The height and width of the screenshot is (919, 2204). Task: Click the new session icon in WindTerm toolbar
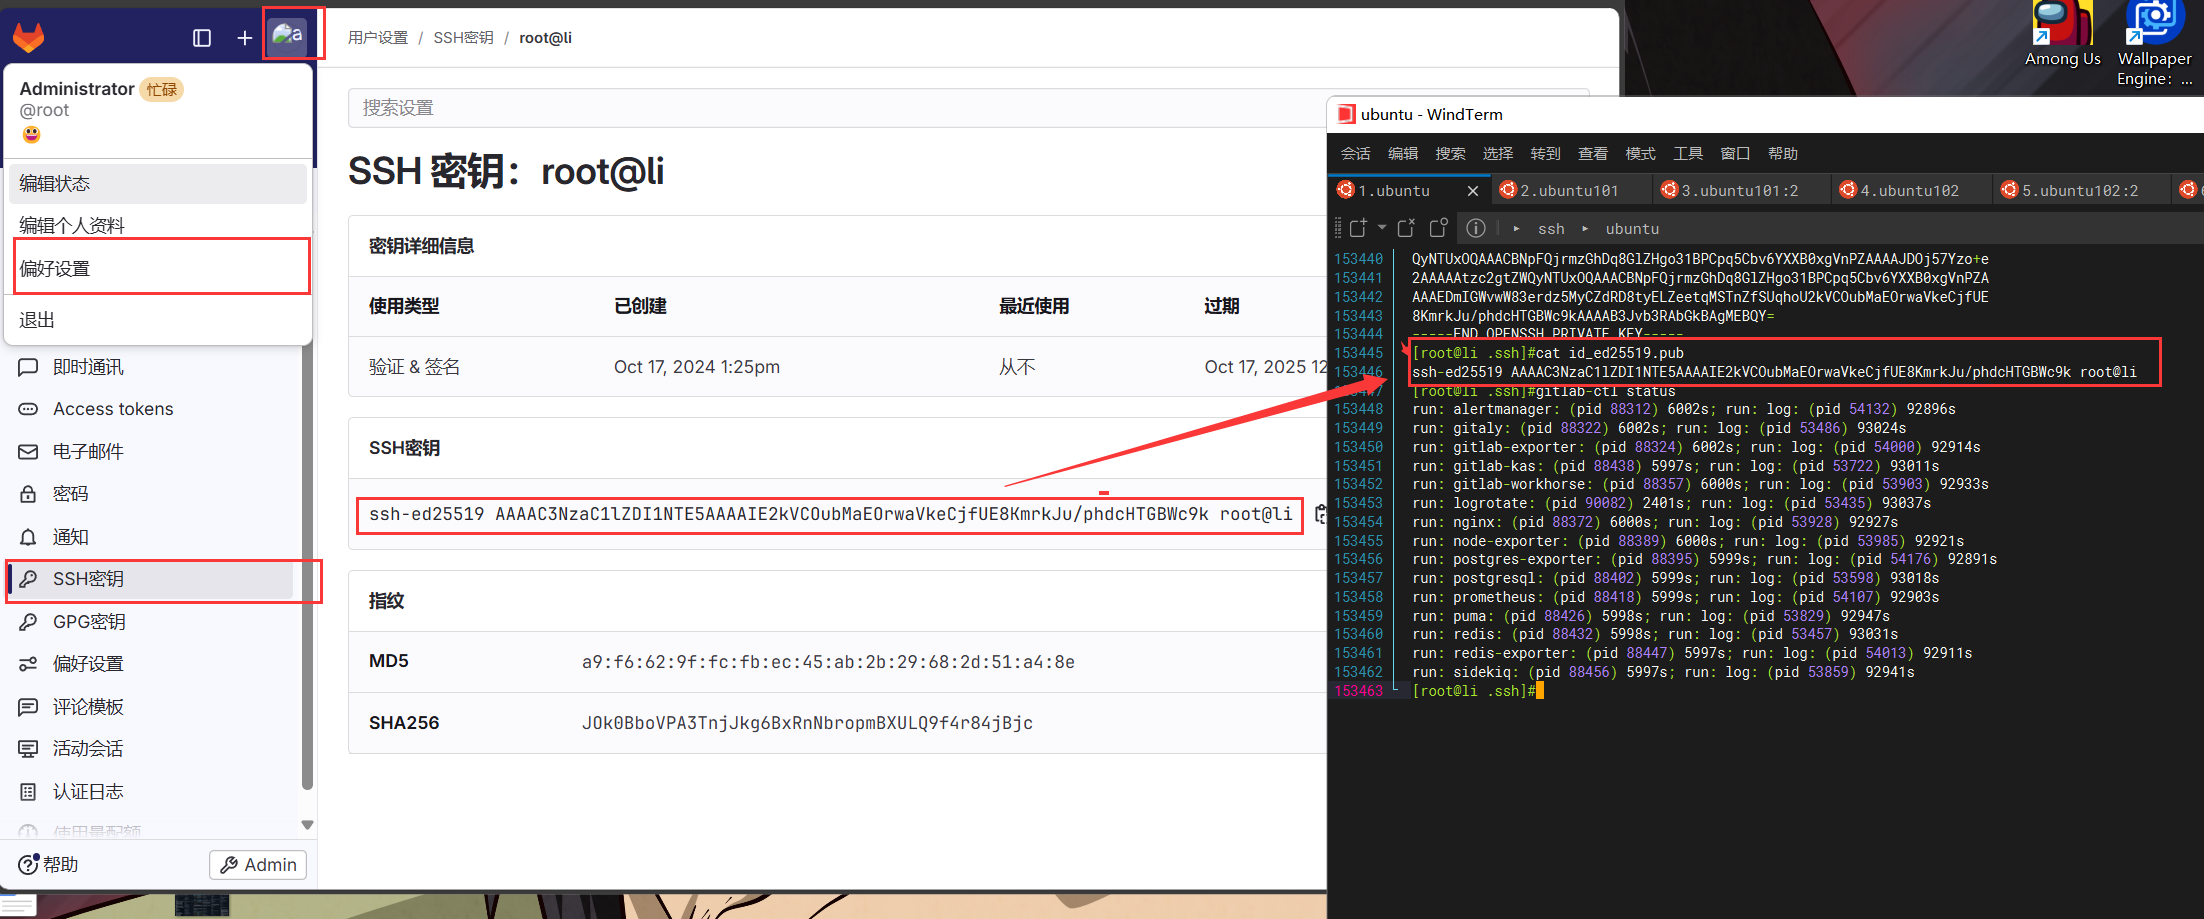[1358, 228]
